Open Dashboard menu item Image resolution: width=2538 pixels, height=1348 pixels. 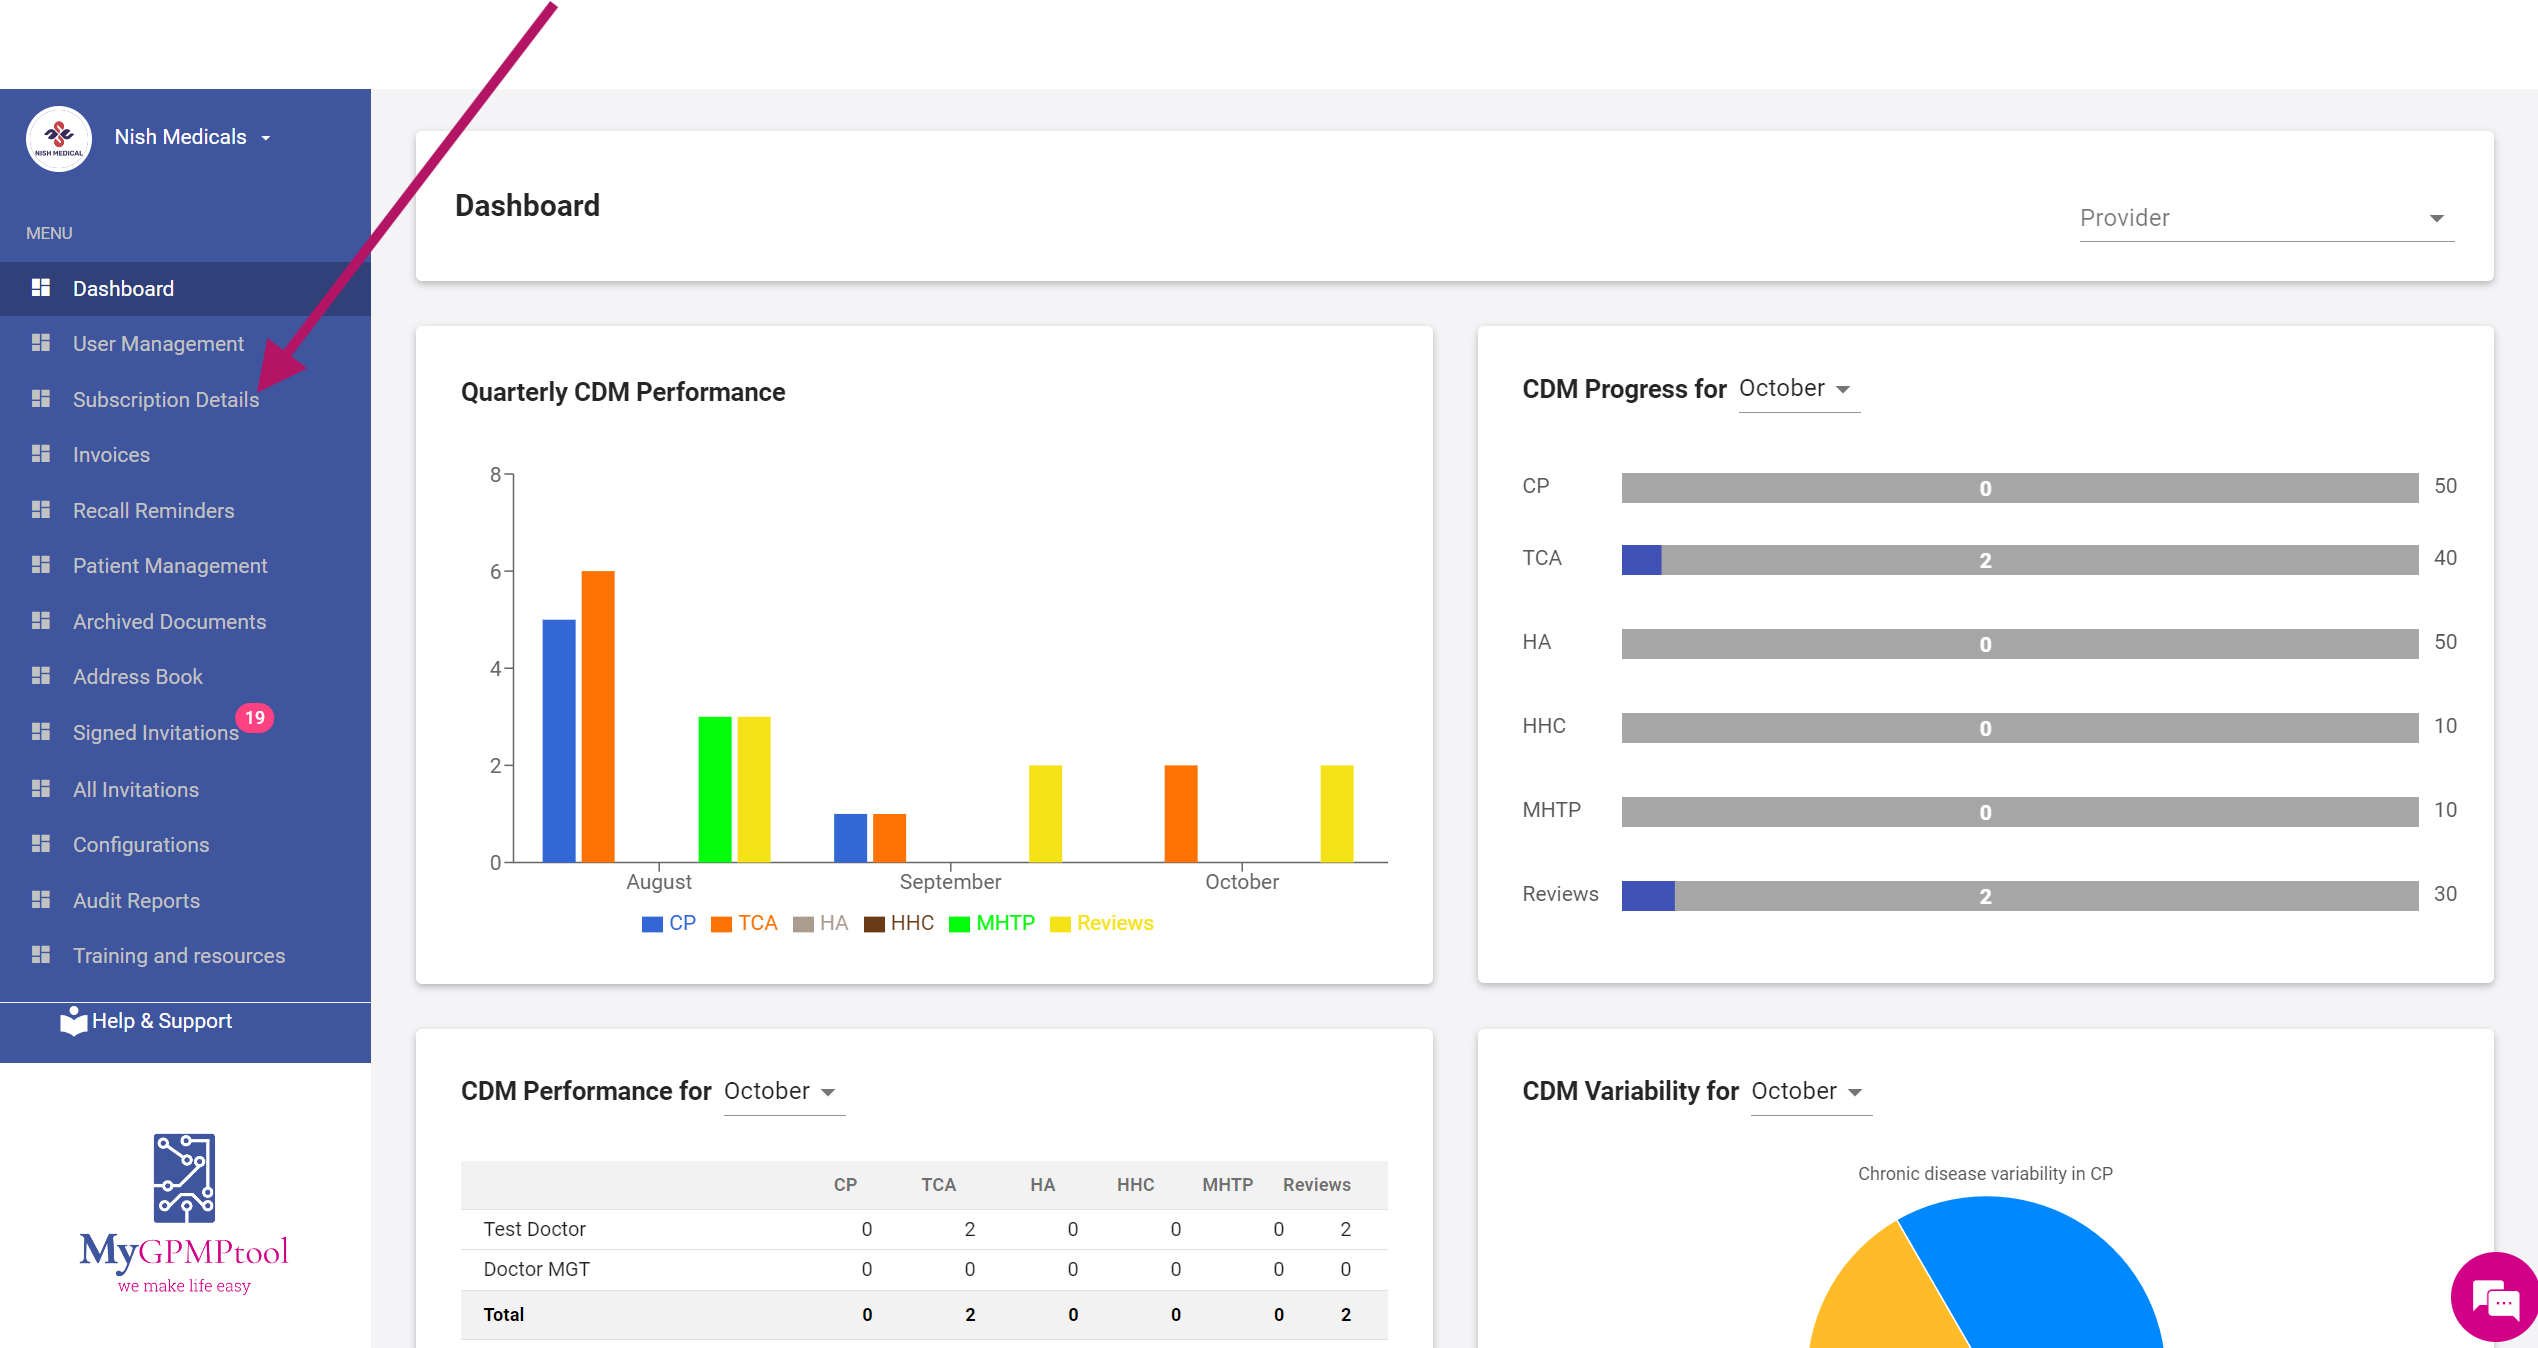[x=185, y=289]
